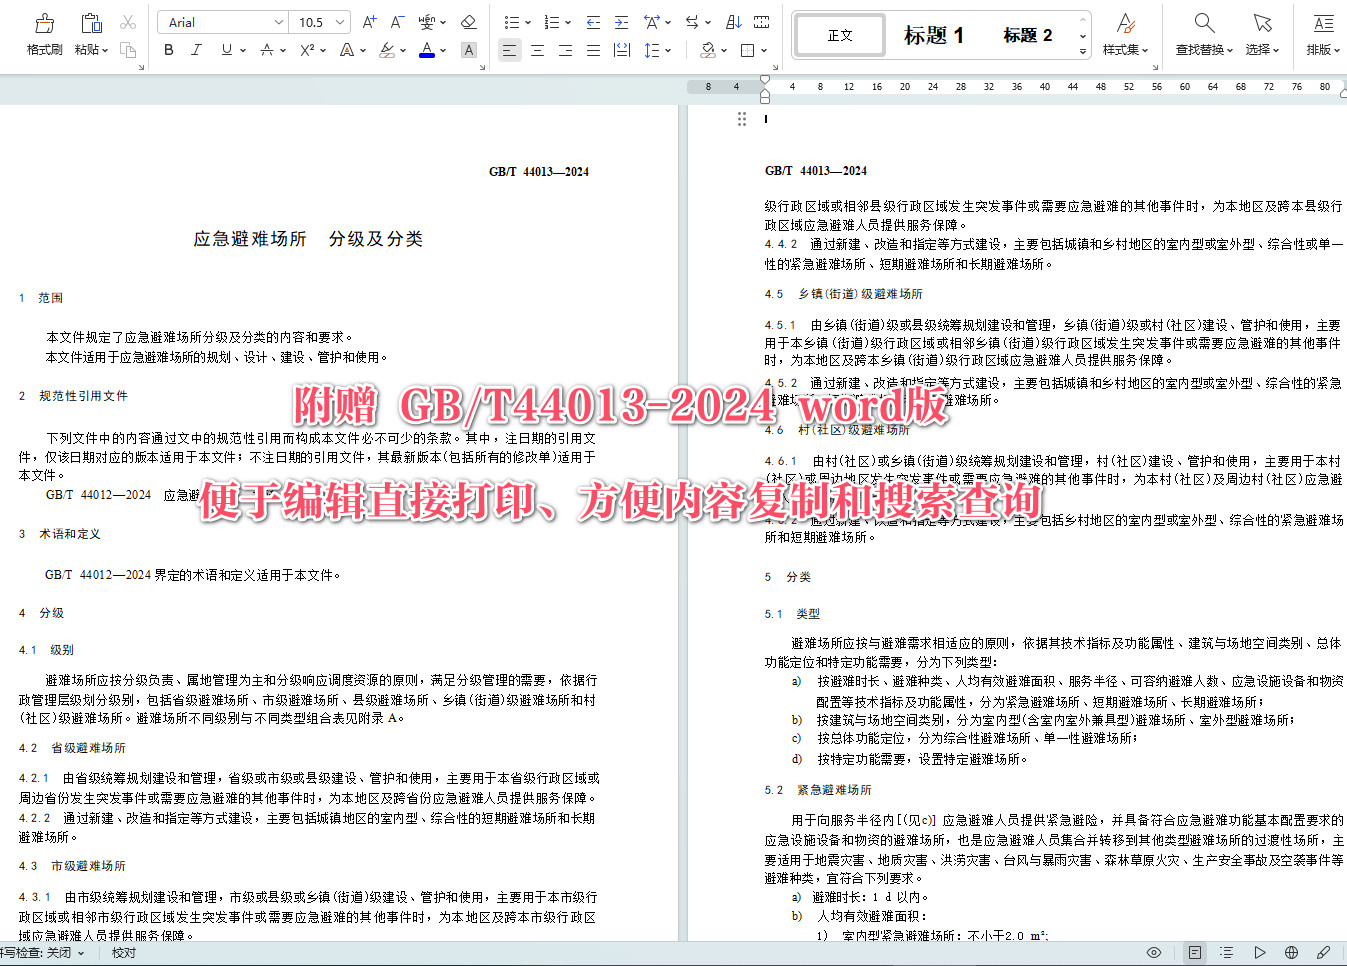Decrease indent of the paragraph
Screen dimensions: 1347x966
coord(592,21)
